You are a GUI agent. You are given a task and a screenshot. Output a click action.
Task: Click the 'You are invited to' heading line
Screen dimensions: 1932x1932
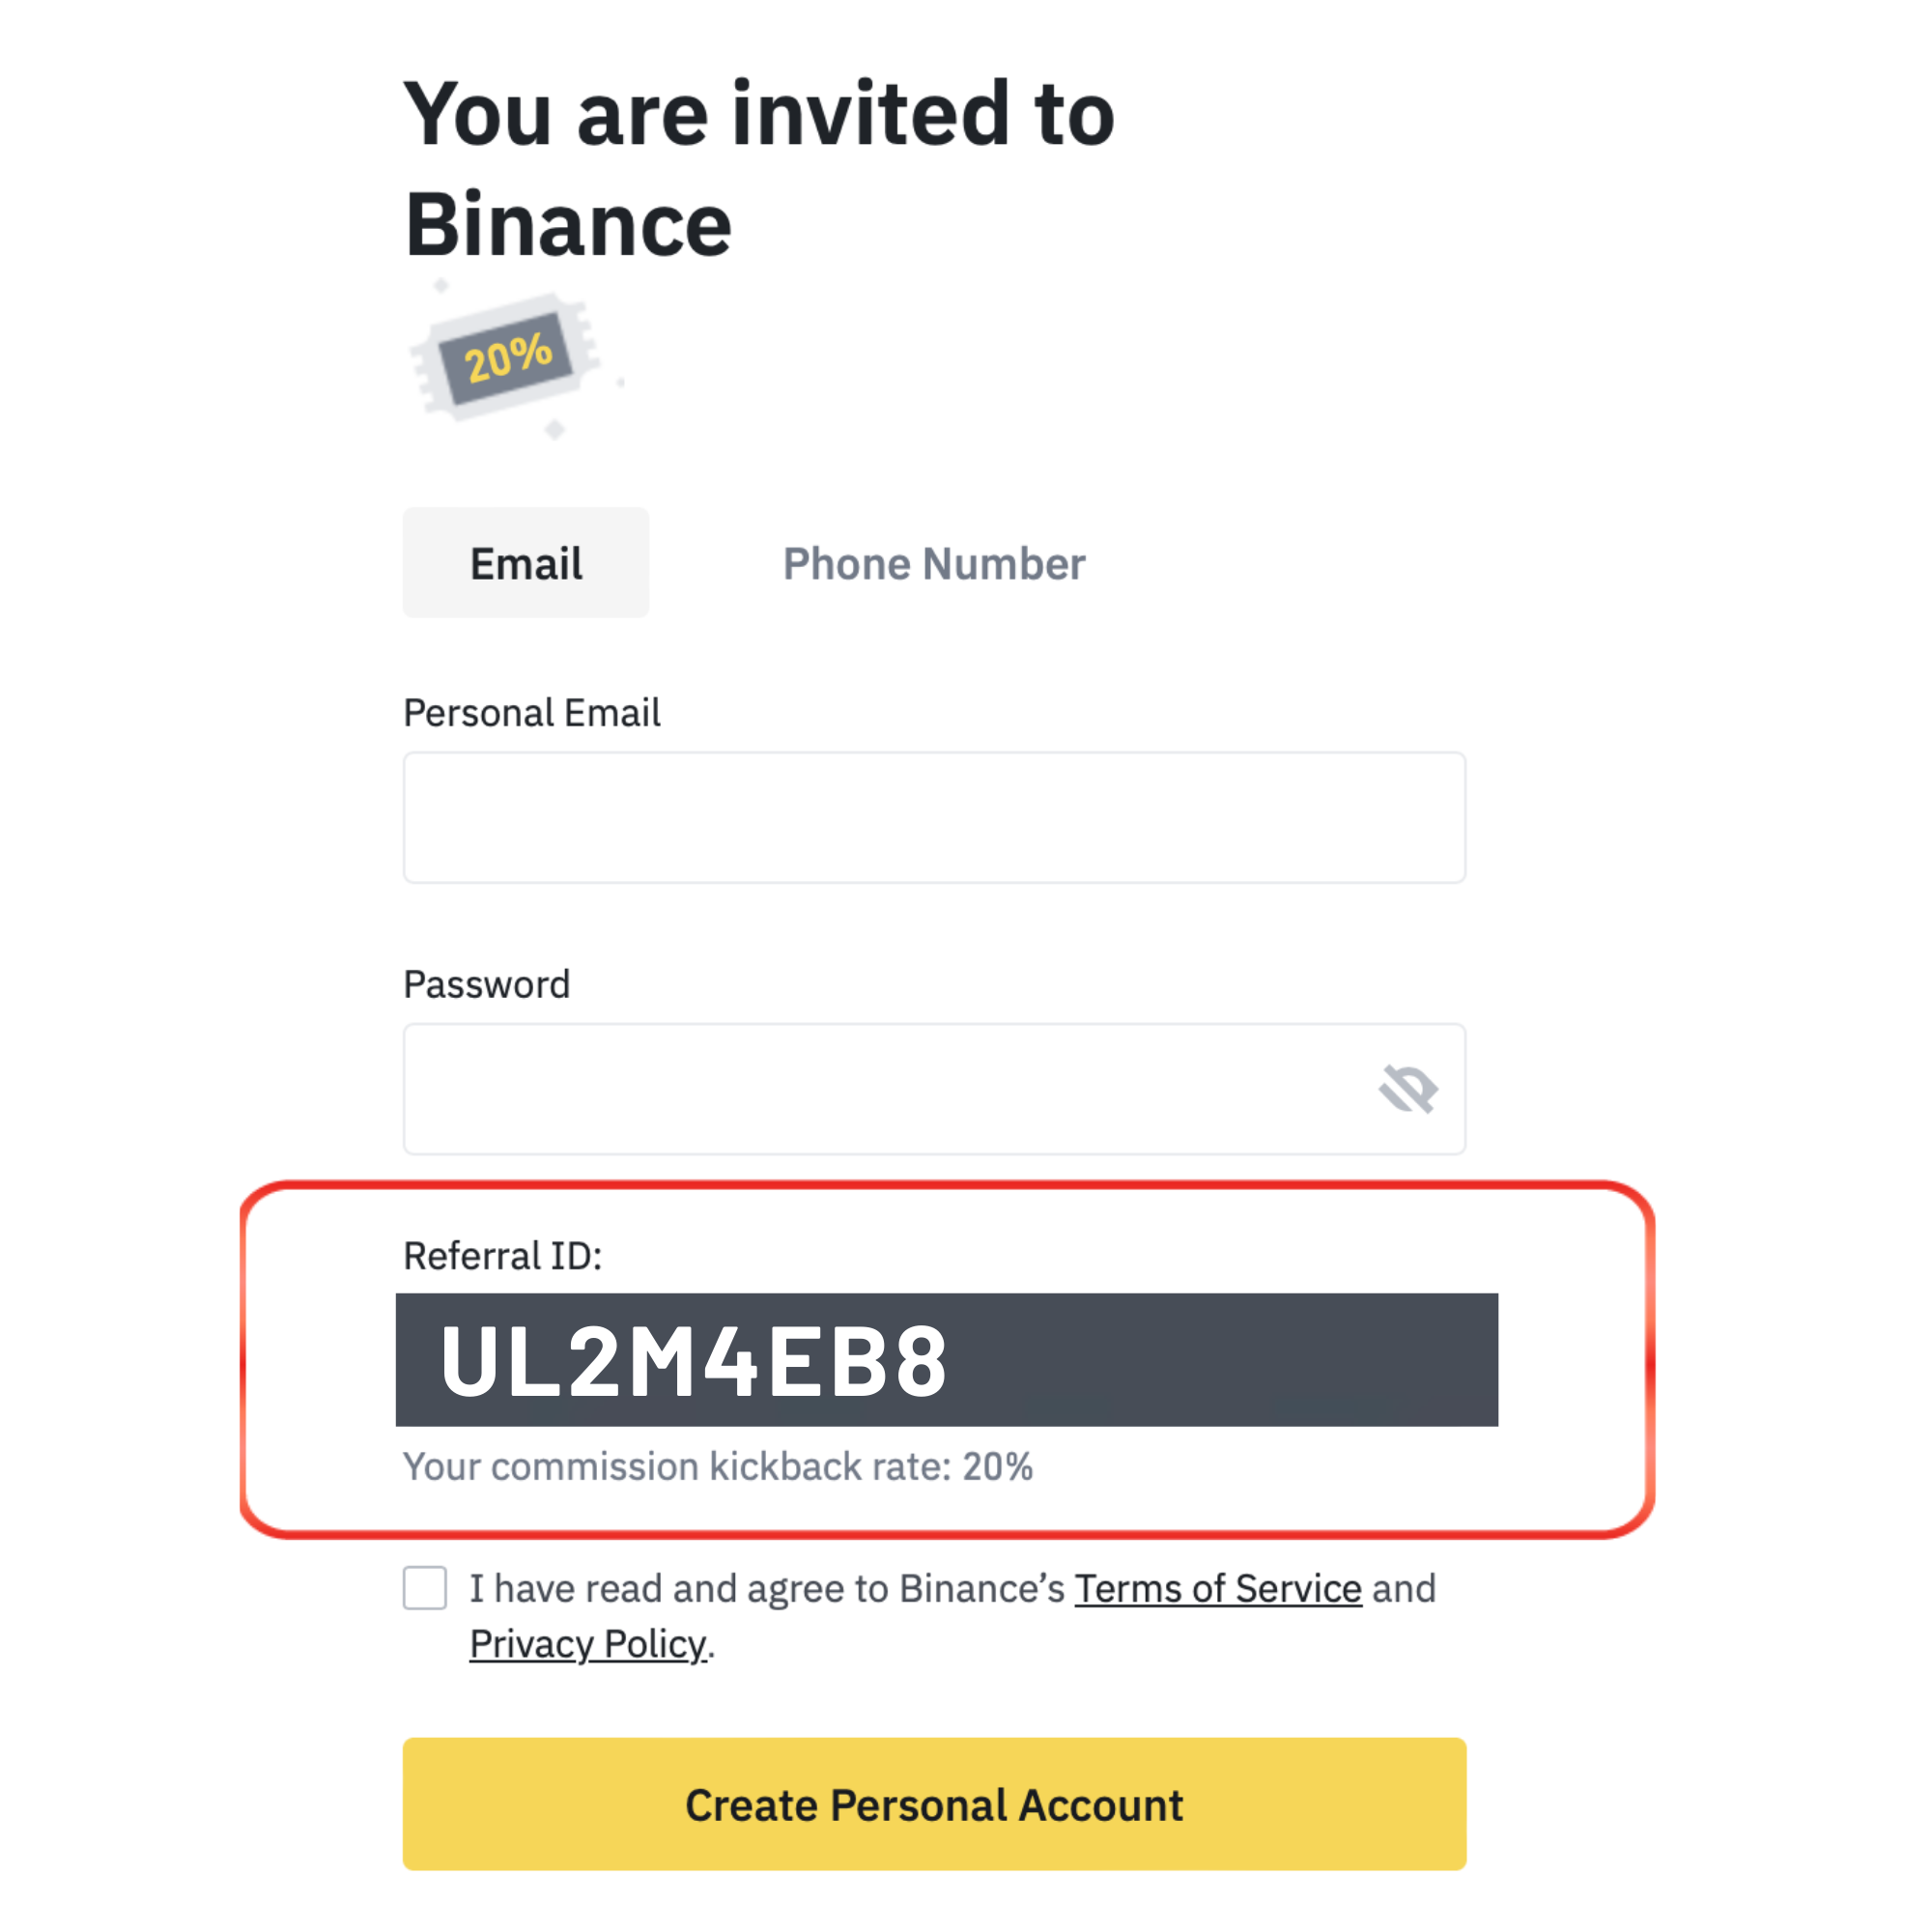pos(759,114)
